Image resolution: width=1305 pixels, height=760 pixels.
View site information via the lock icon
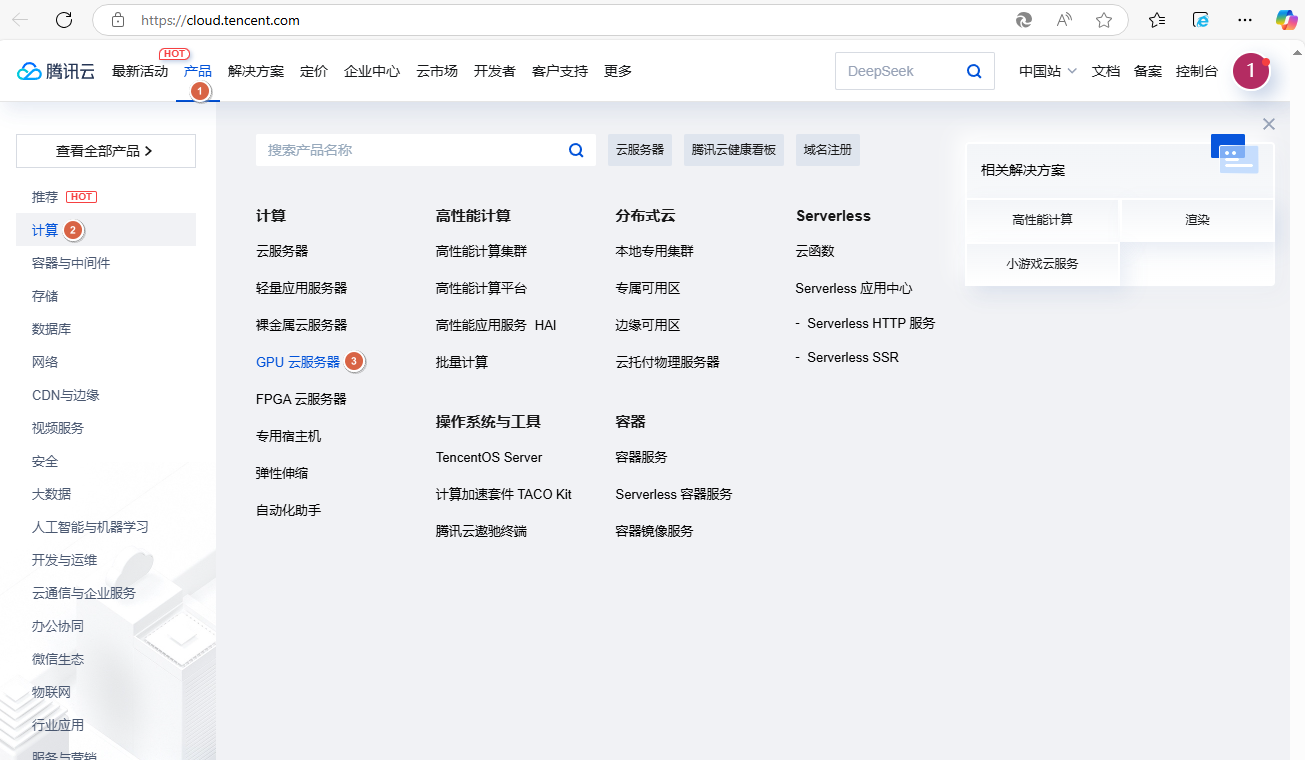click(118, 20)
